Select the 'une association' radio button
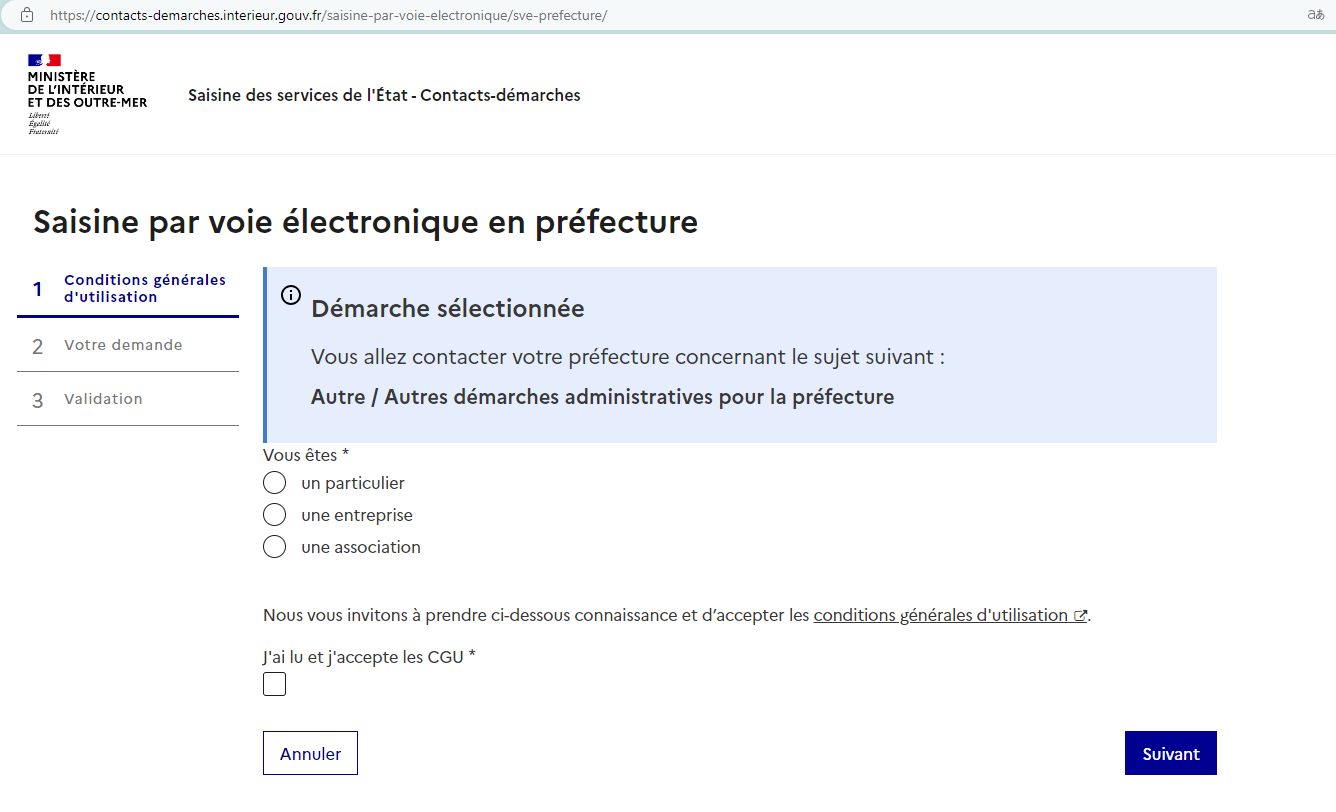 click(x=274, y=547)
